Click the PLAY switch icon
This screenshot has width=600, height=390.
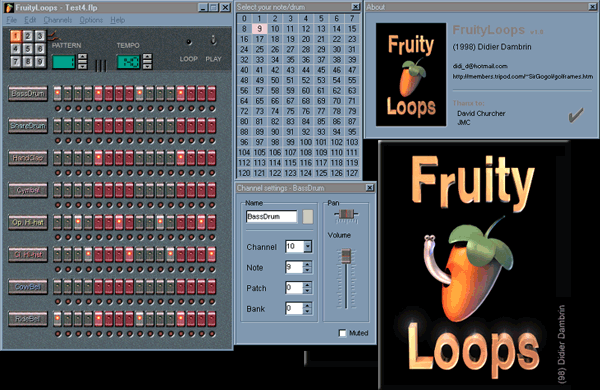point(214,40)
